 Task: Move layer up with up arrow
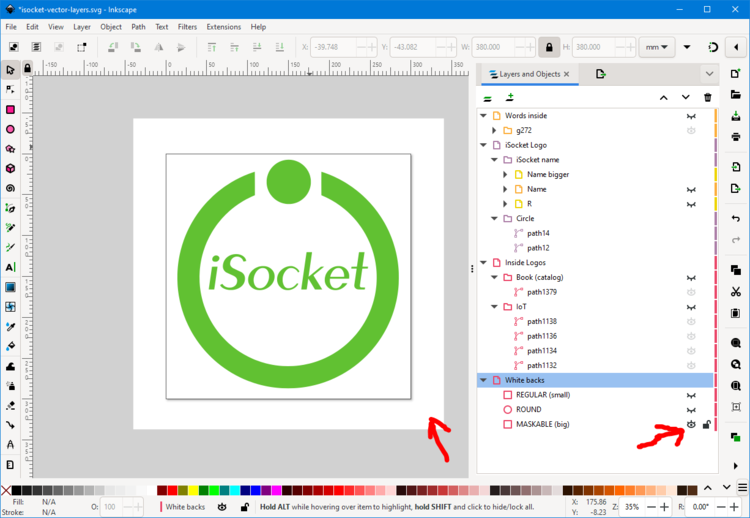(663, 98)
